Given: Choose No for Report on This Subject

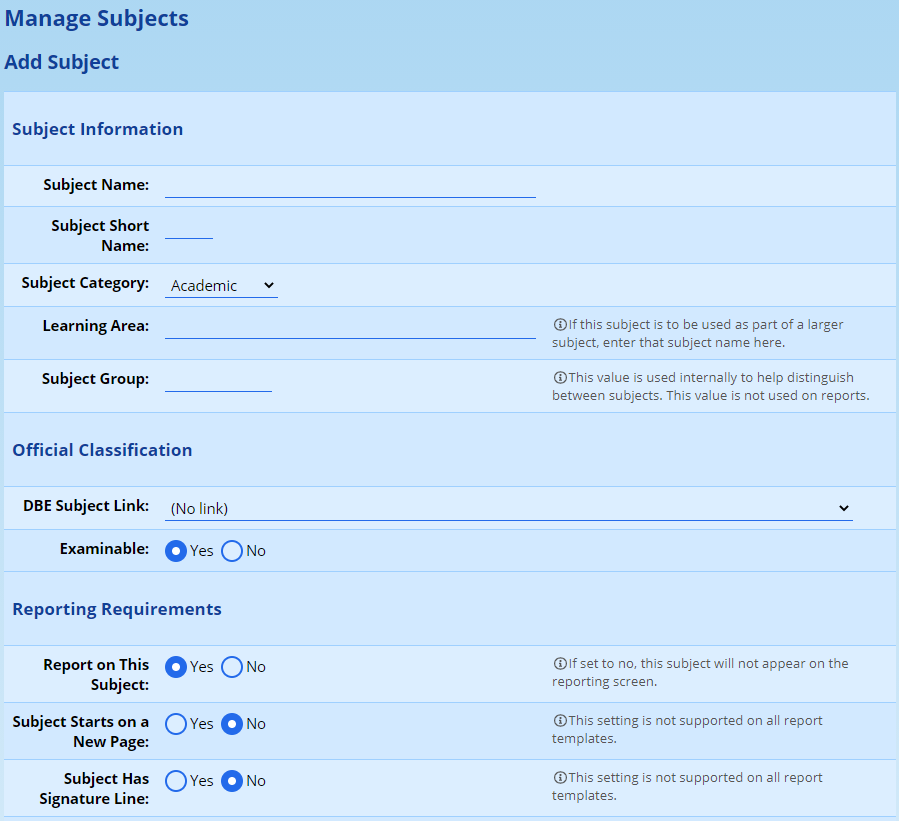Looking at the screenshot, I should point(232,667).
